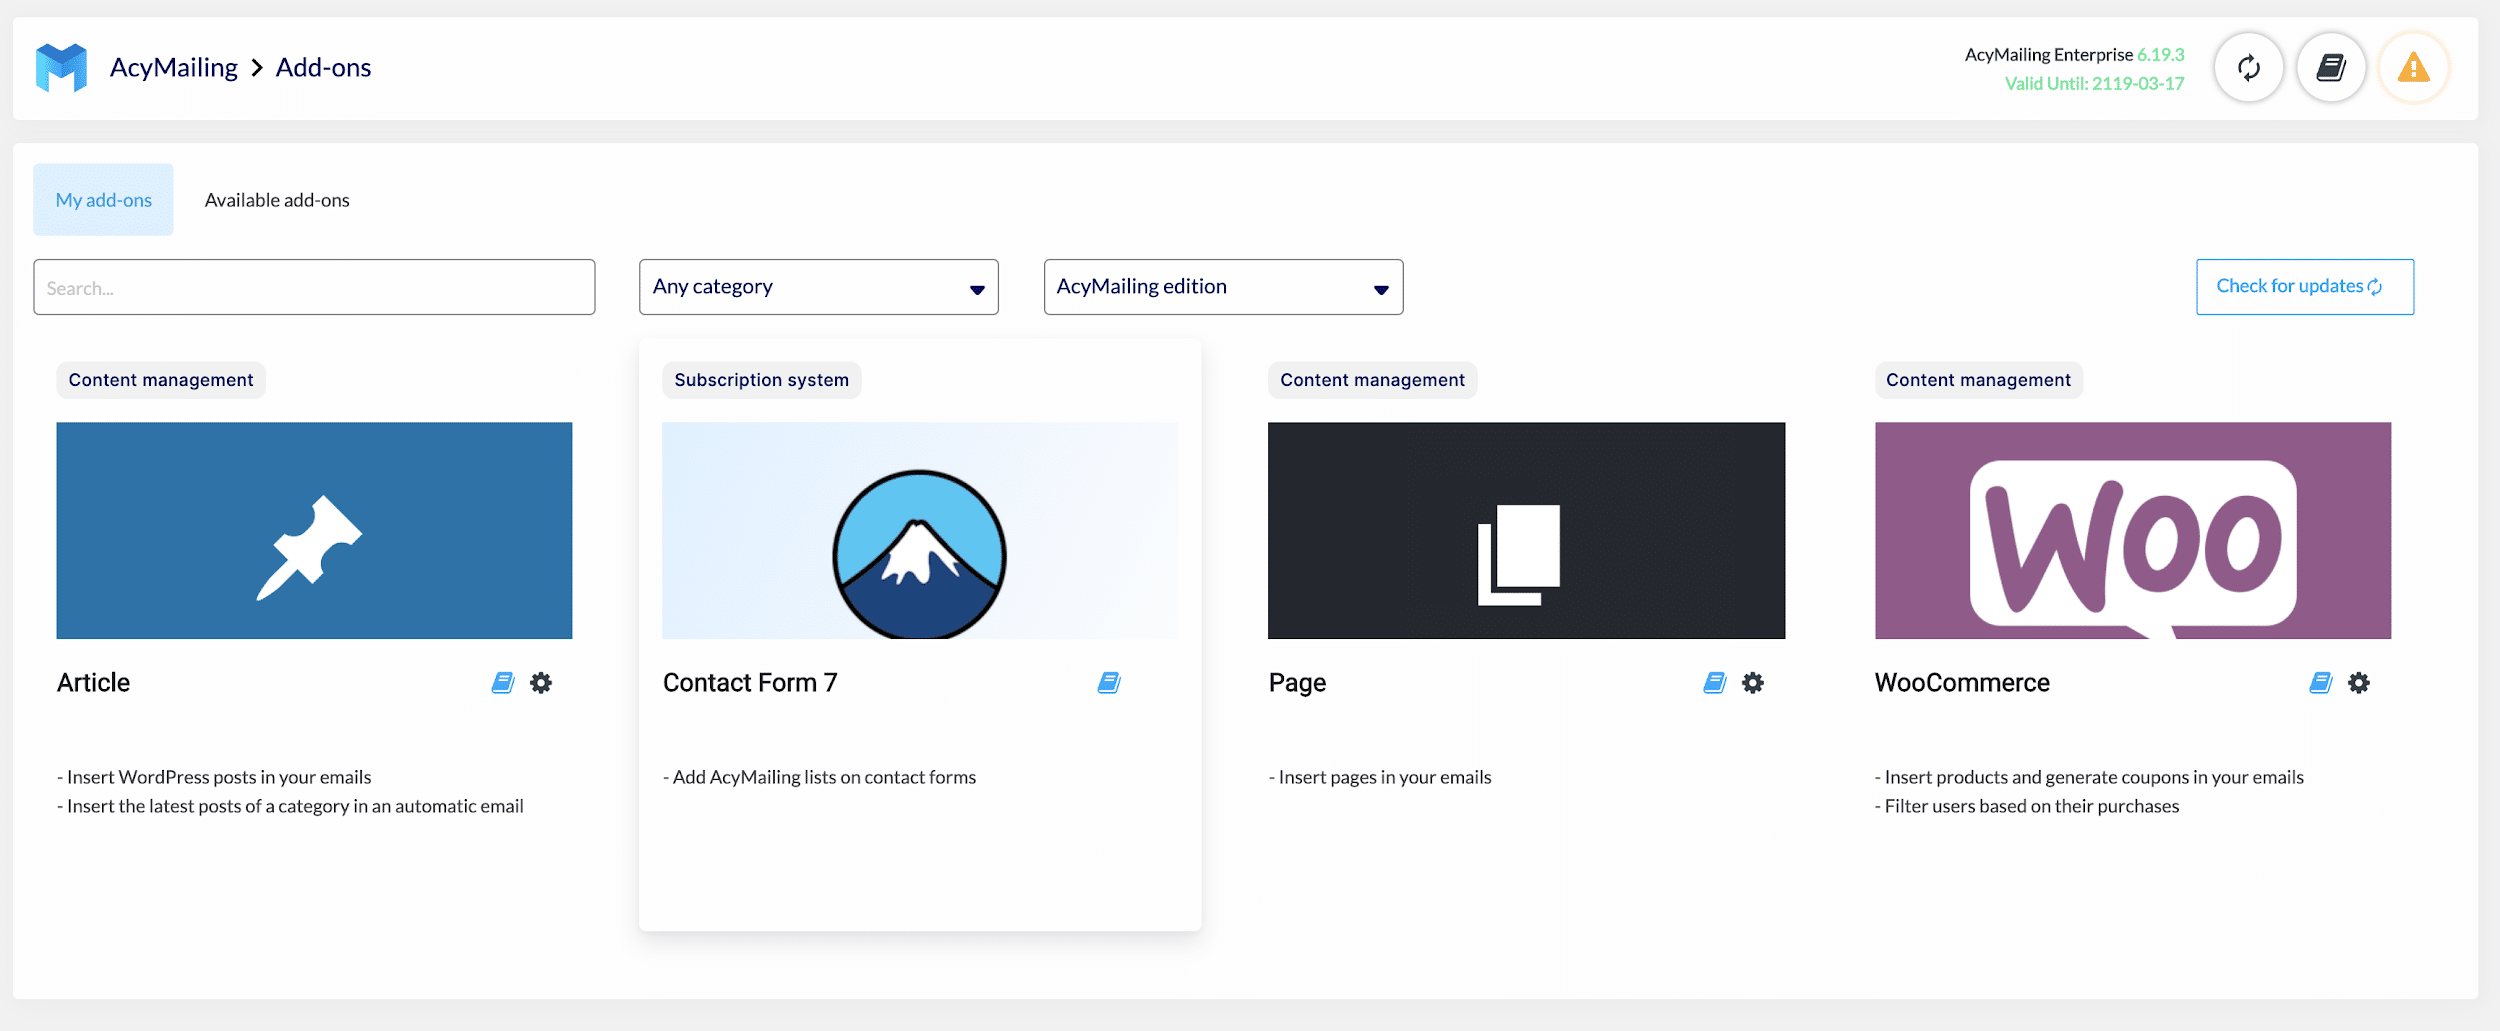The width and height of the screenshot is (2500, 1031).
Task: Open the Any category dropdown
Action: coord(819,287)
